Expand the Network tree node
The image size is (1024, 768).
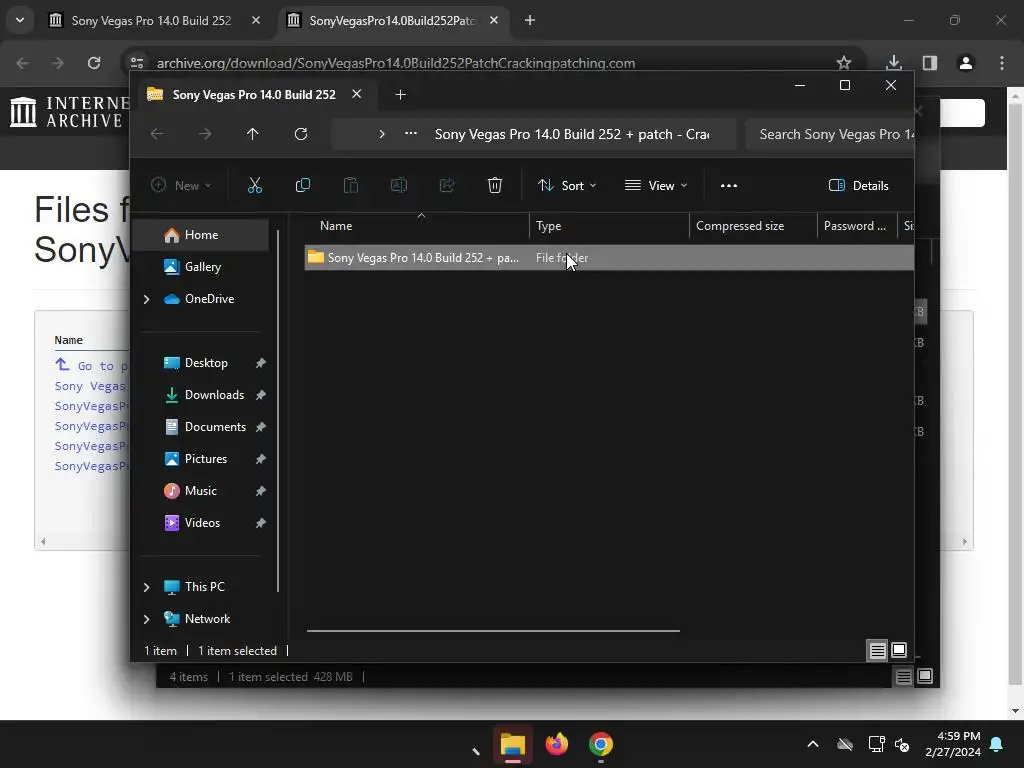pyautogui.click(x=146, y=619)
